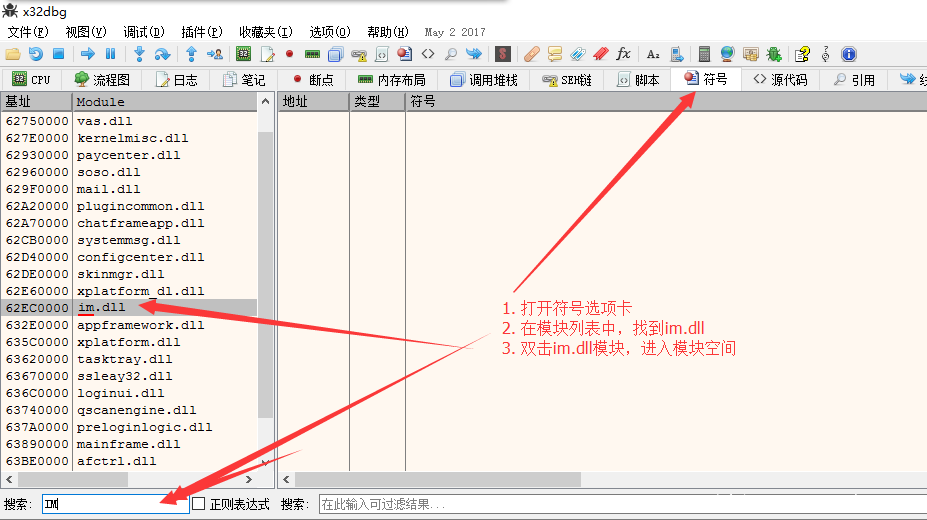Open the 选项(O) menu
The height and width of the screenshot is (520, 927).
(329, 32)
